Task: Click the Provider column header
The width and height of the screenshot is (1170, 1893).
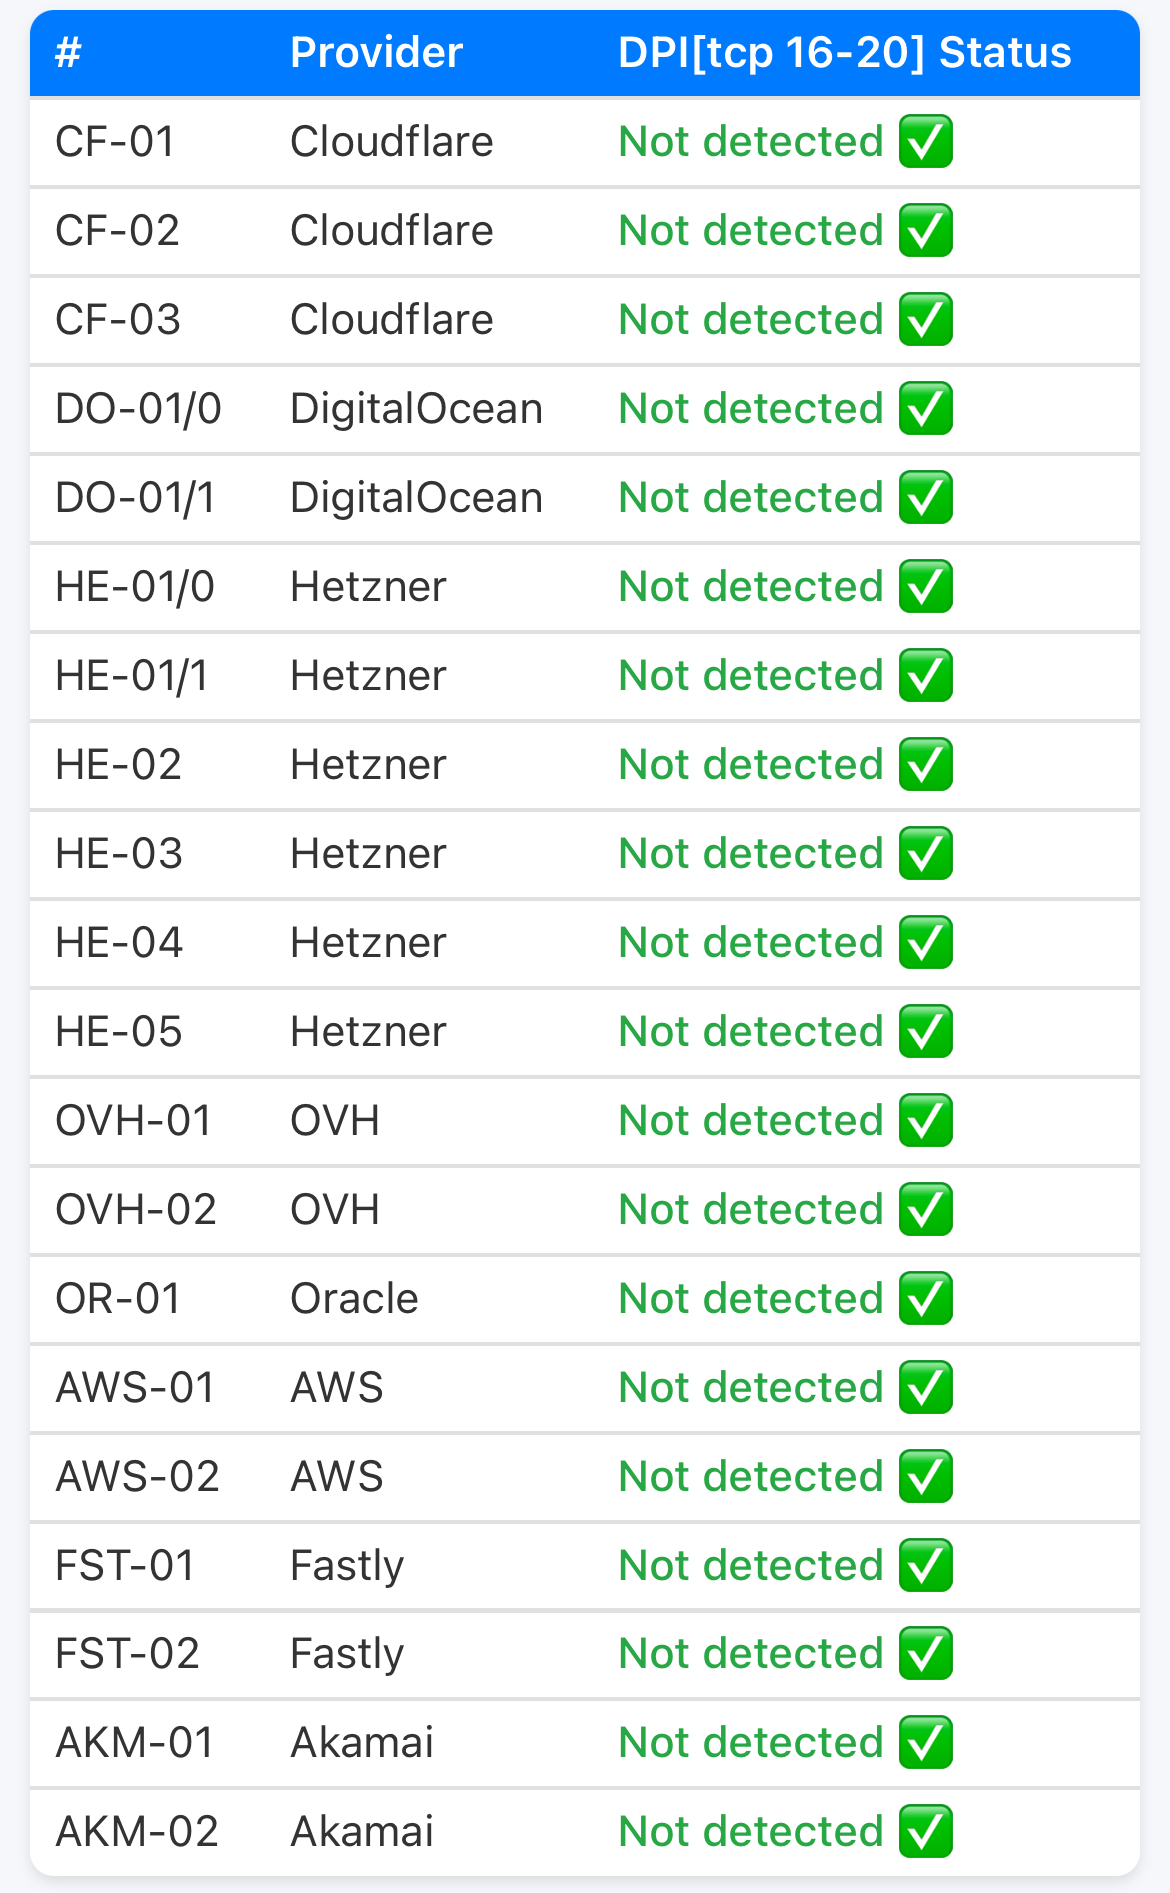Action: point(376,53)
